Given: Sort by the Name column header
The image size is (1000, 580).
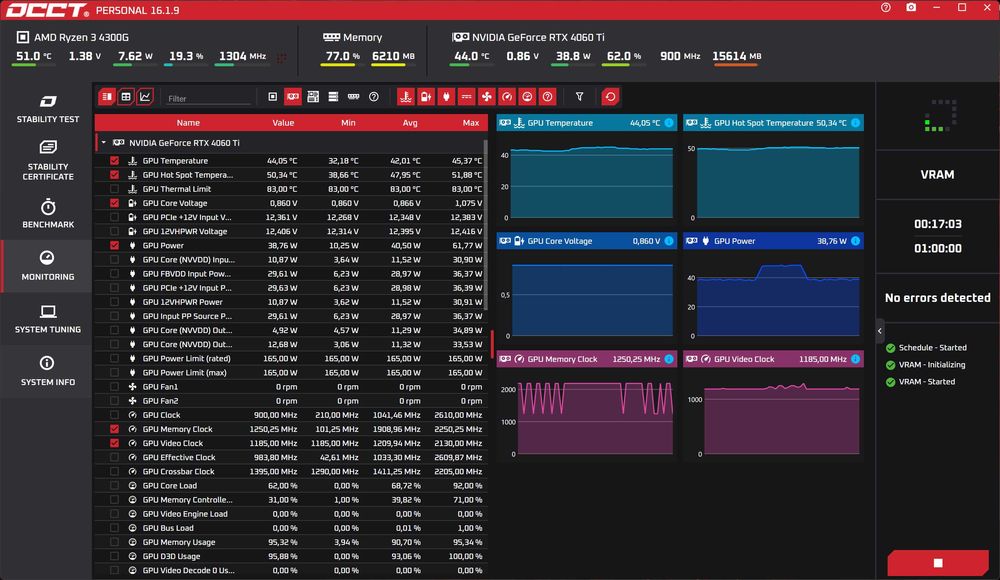Looking at the screenshot, I should click(188, 123).
